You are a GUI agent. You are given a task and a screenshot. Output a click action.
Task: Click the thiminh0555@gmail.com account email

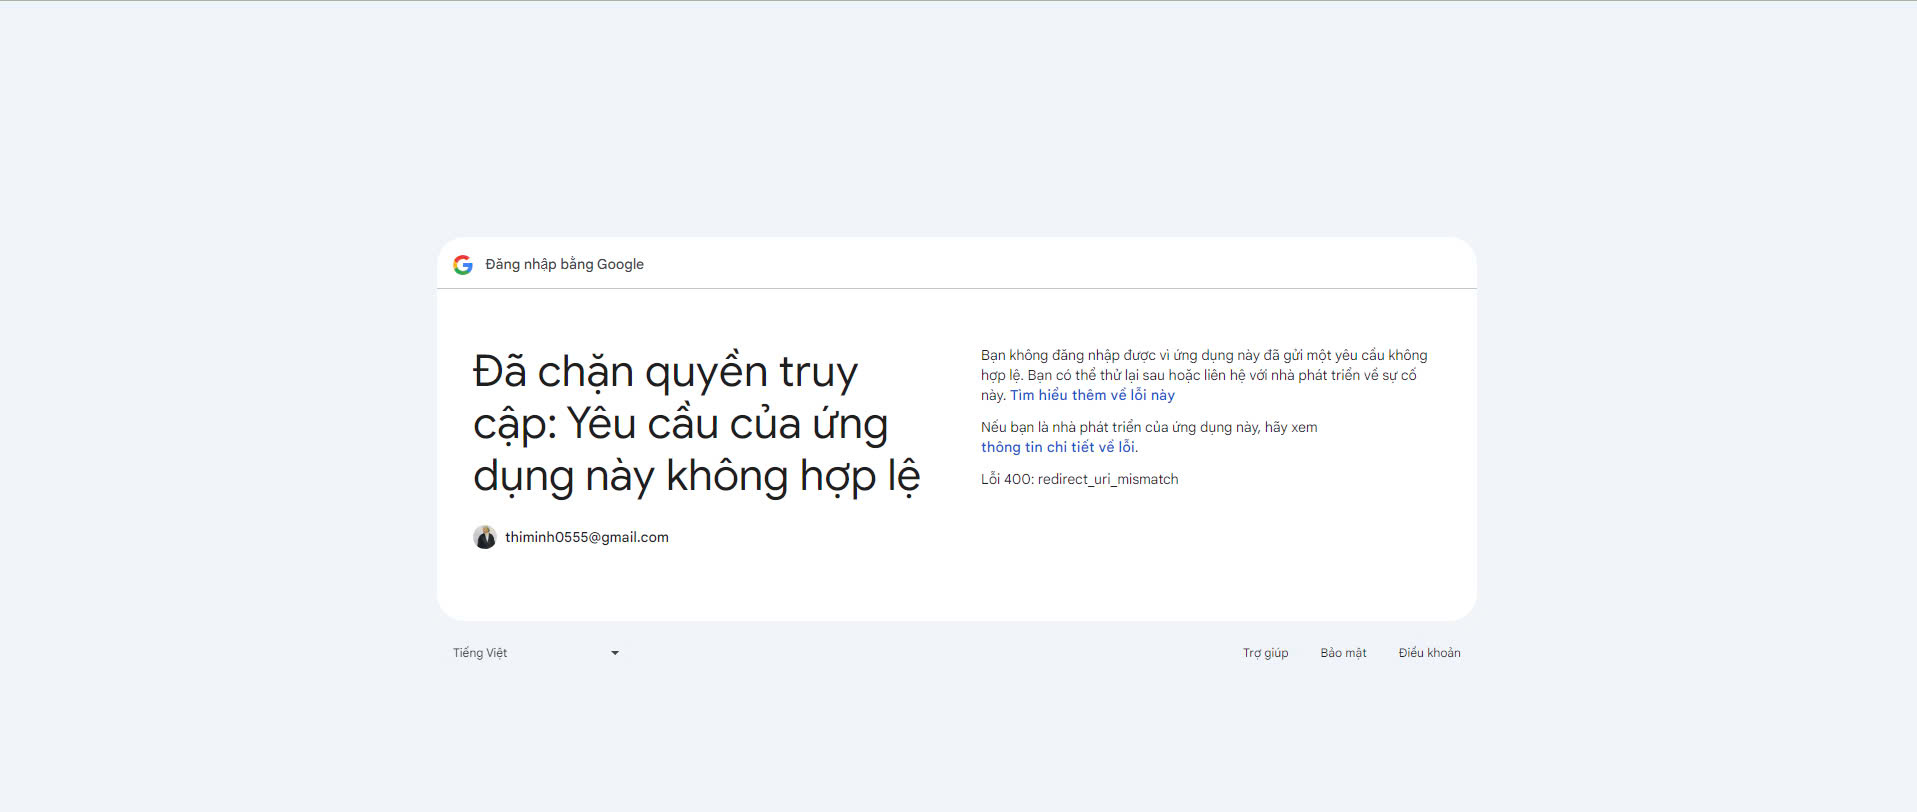[x=587, y=537]
